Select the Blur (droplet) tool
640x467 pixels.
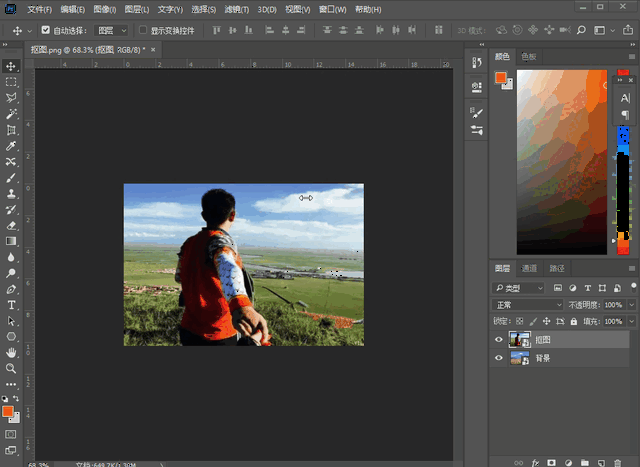point(11,257)
